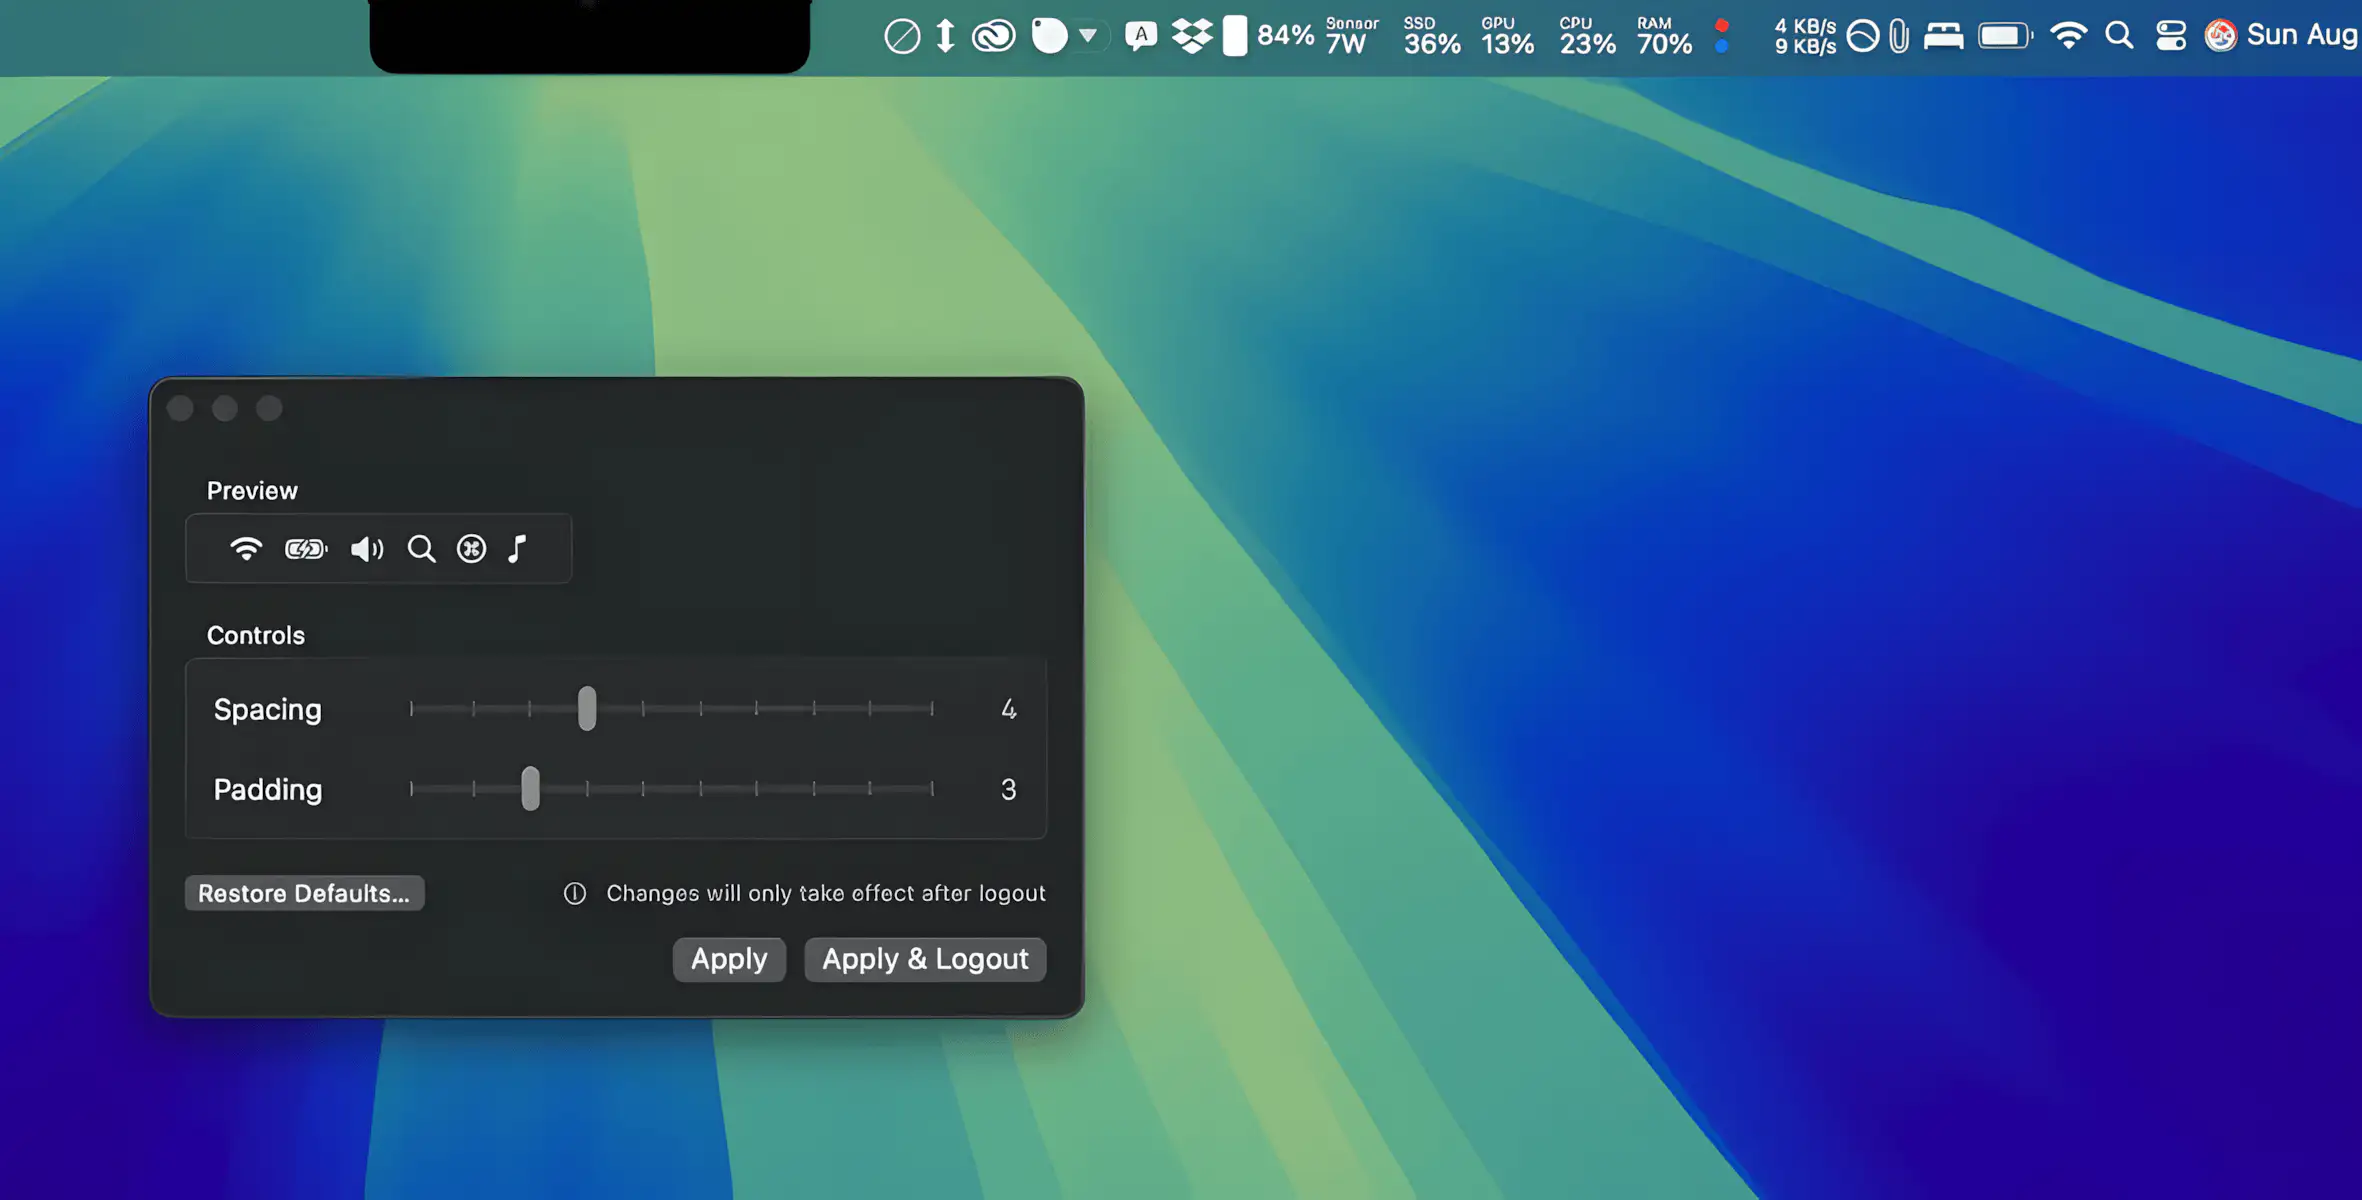Click the Spacing slider handle
Viewport: 2362px width, 1200px height.
tap(587, 709)
